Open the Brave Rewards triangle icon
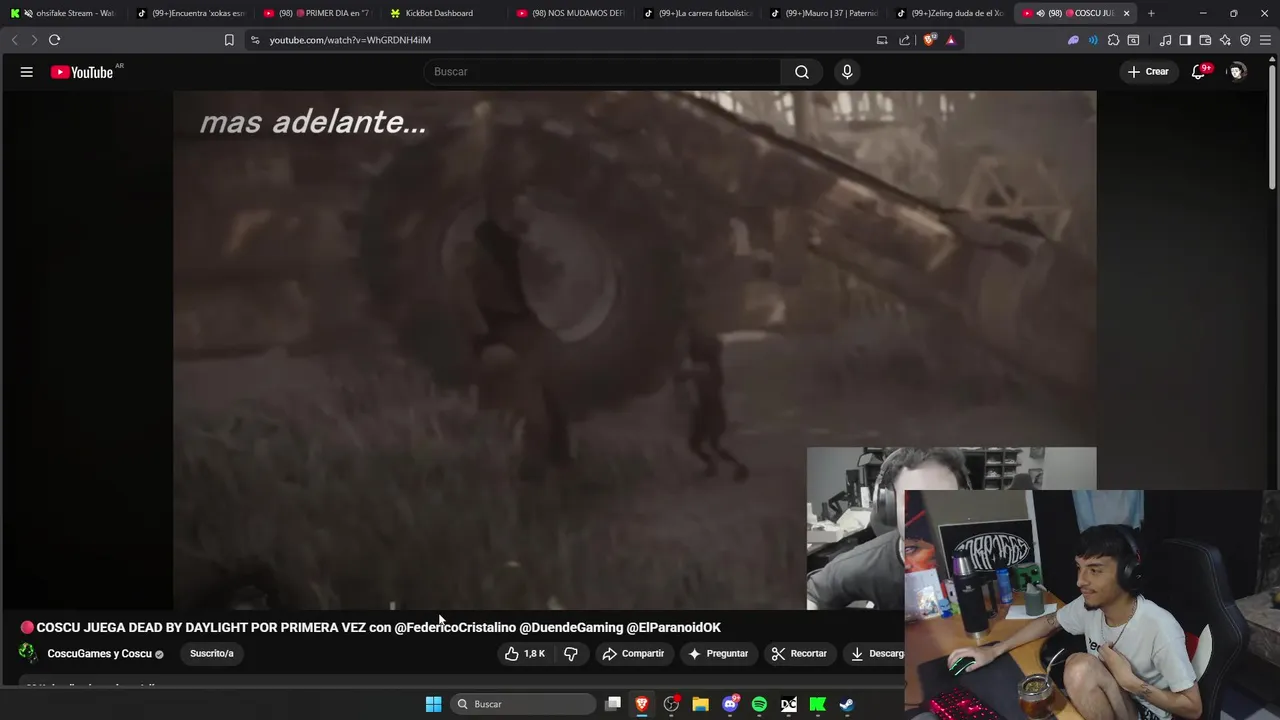Screen dimensions: 1280x720 [950, 40]
